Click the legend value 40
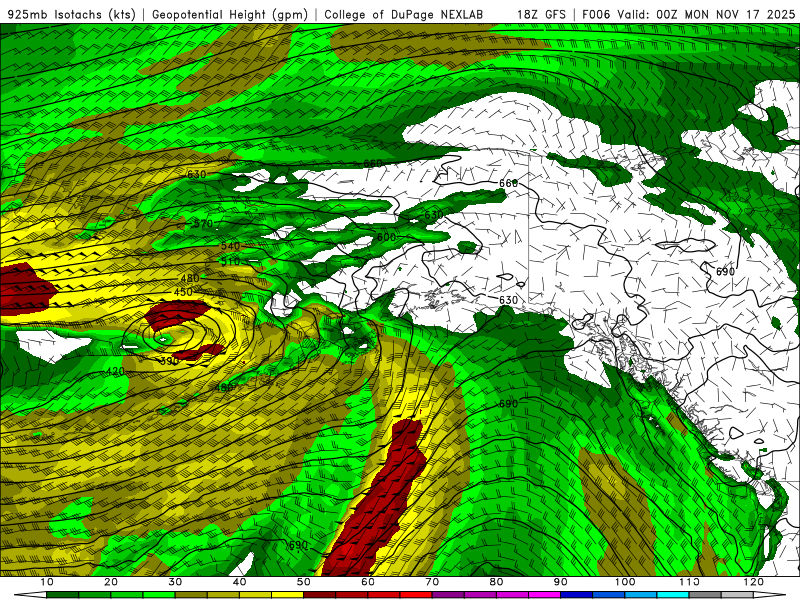Screen dimensions: 800x600 click(239, 582)
